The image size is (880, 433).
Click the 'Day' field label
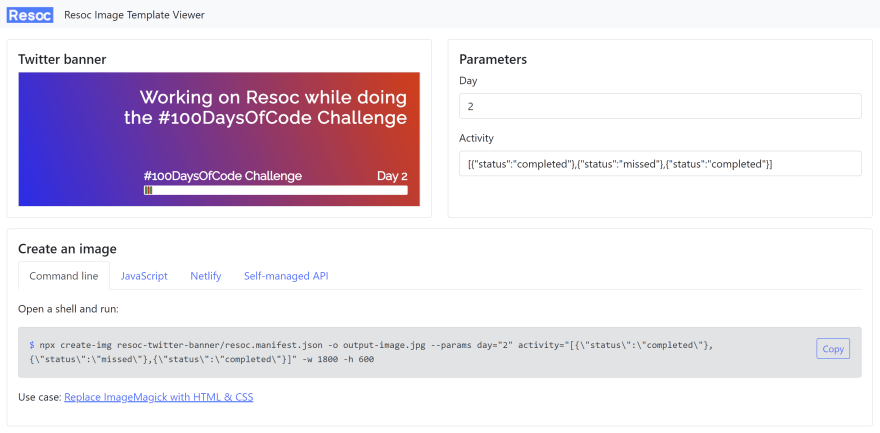pyautogui.click(x=468, y=81)
